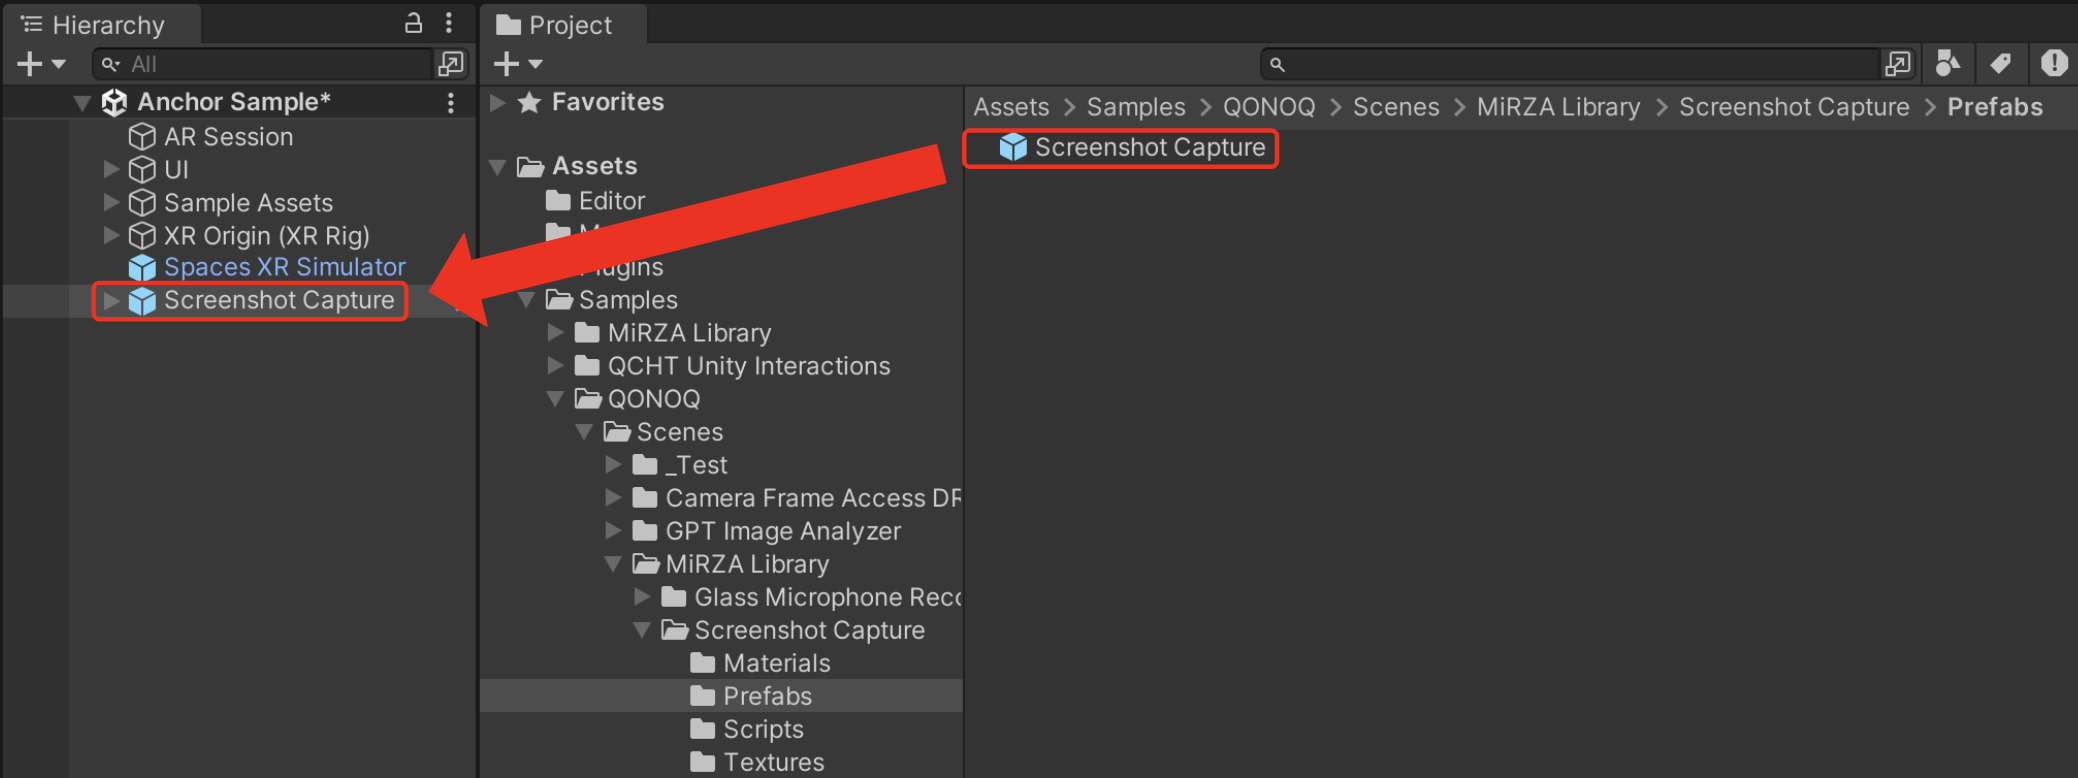This screenshot has height=778, width=2078.
Task: Click the AR Session cube icon
Action: pyautogui.click(x=143, y=137)
